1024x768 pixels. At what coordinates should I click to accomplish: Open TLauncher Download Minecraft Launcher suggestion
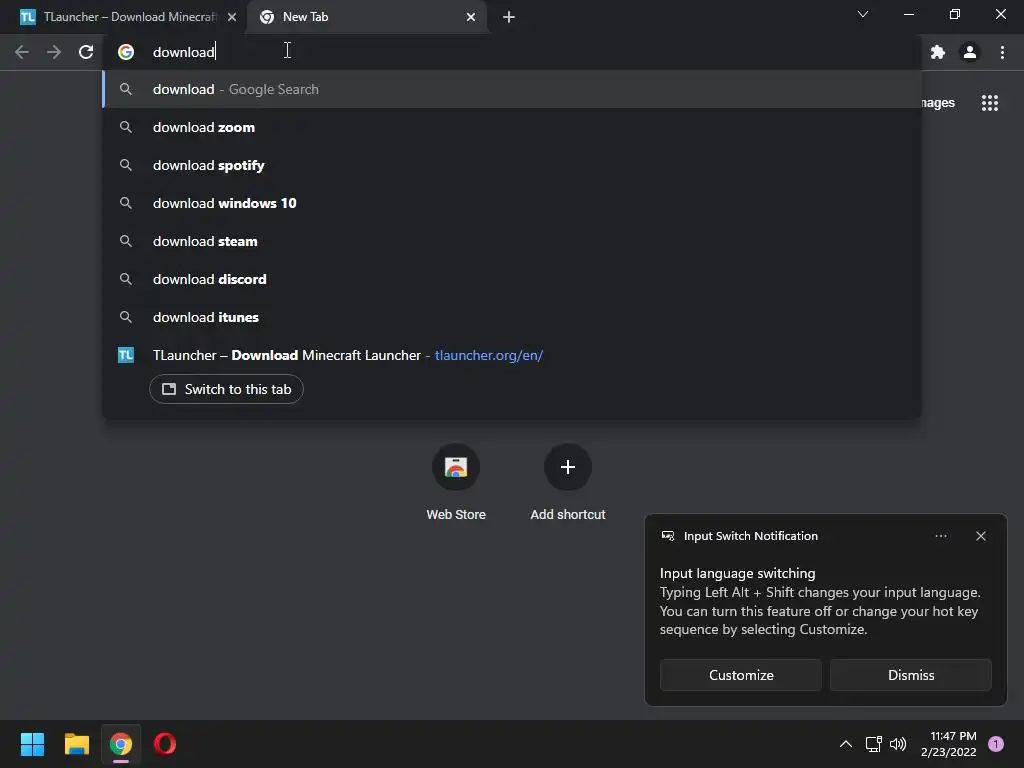[512, 355]
